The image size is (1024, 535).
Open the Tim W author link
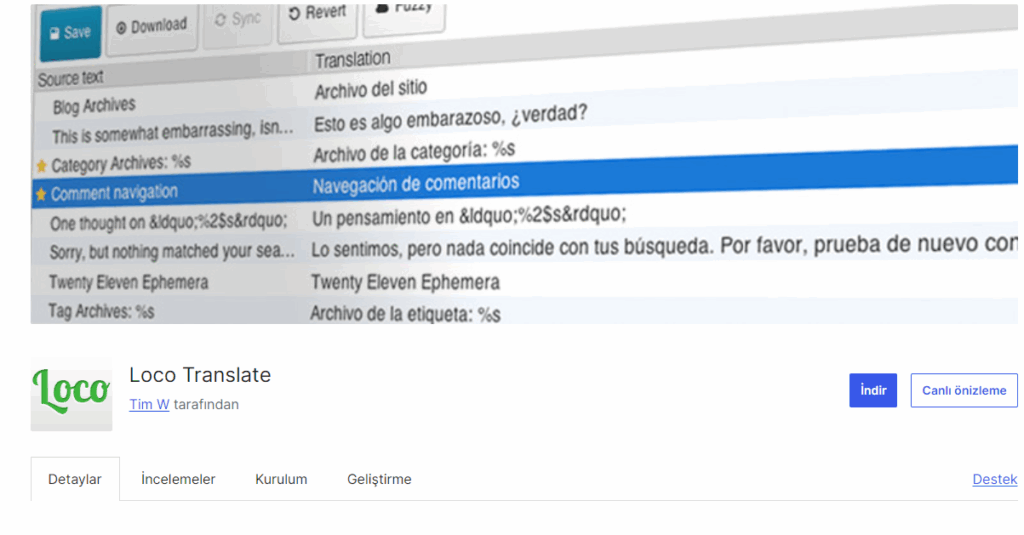(x=149, y=404)
